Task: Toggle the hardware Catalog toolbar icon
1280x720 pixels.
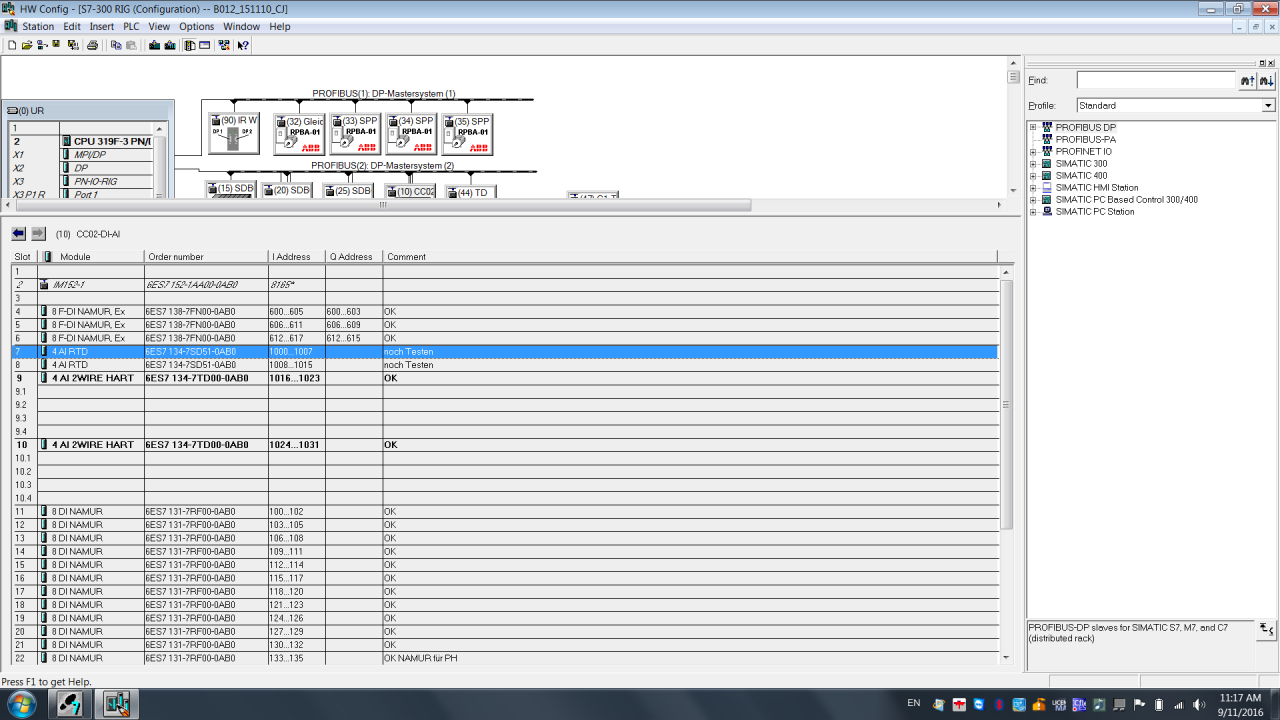Action: pyautogui.click(x=189, y=45)
